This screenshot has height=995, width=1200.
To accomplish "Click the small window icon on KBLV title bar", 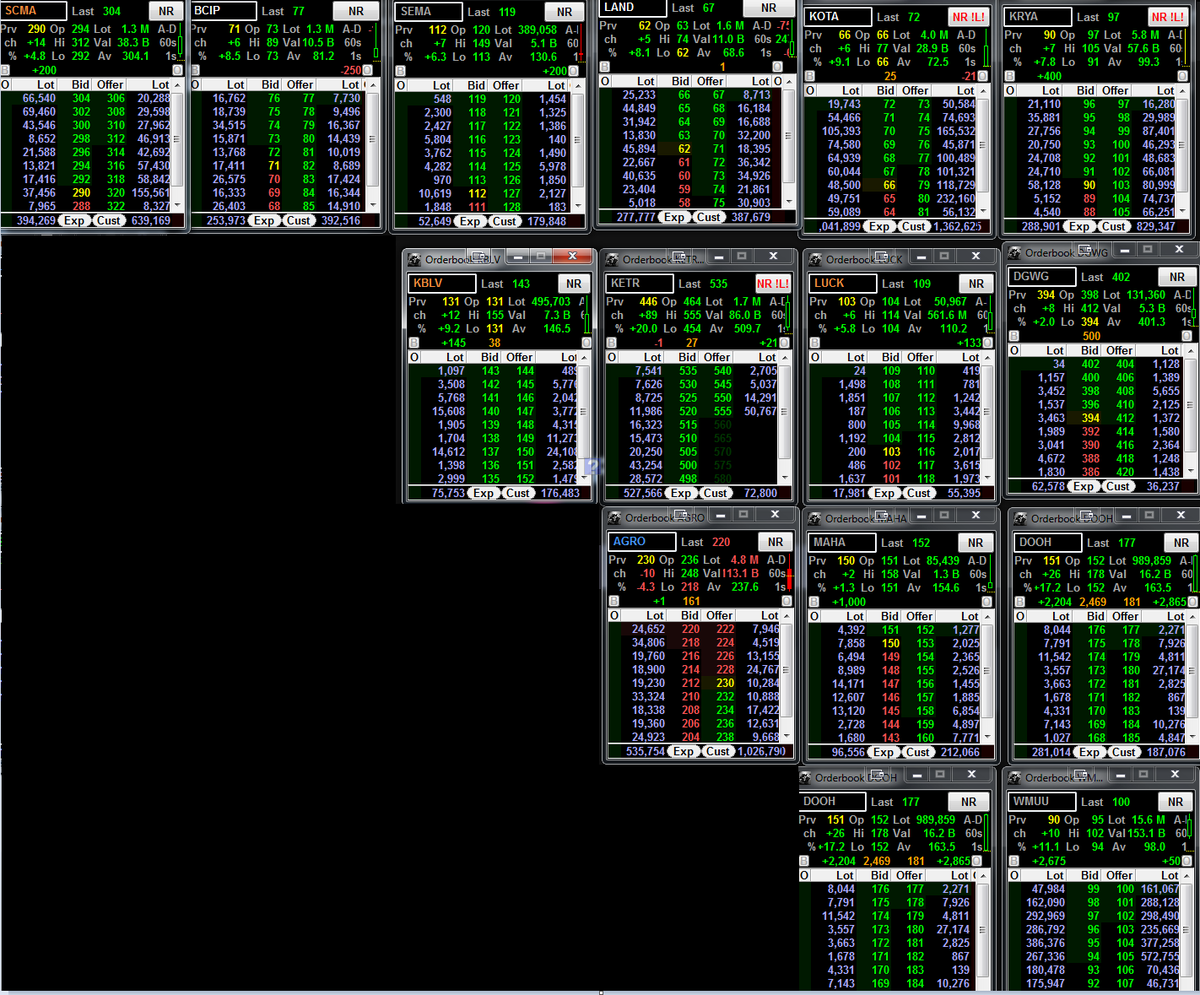I will click(x=479, y=257).
